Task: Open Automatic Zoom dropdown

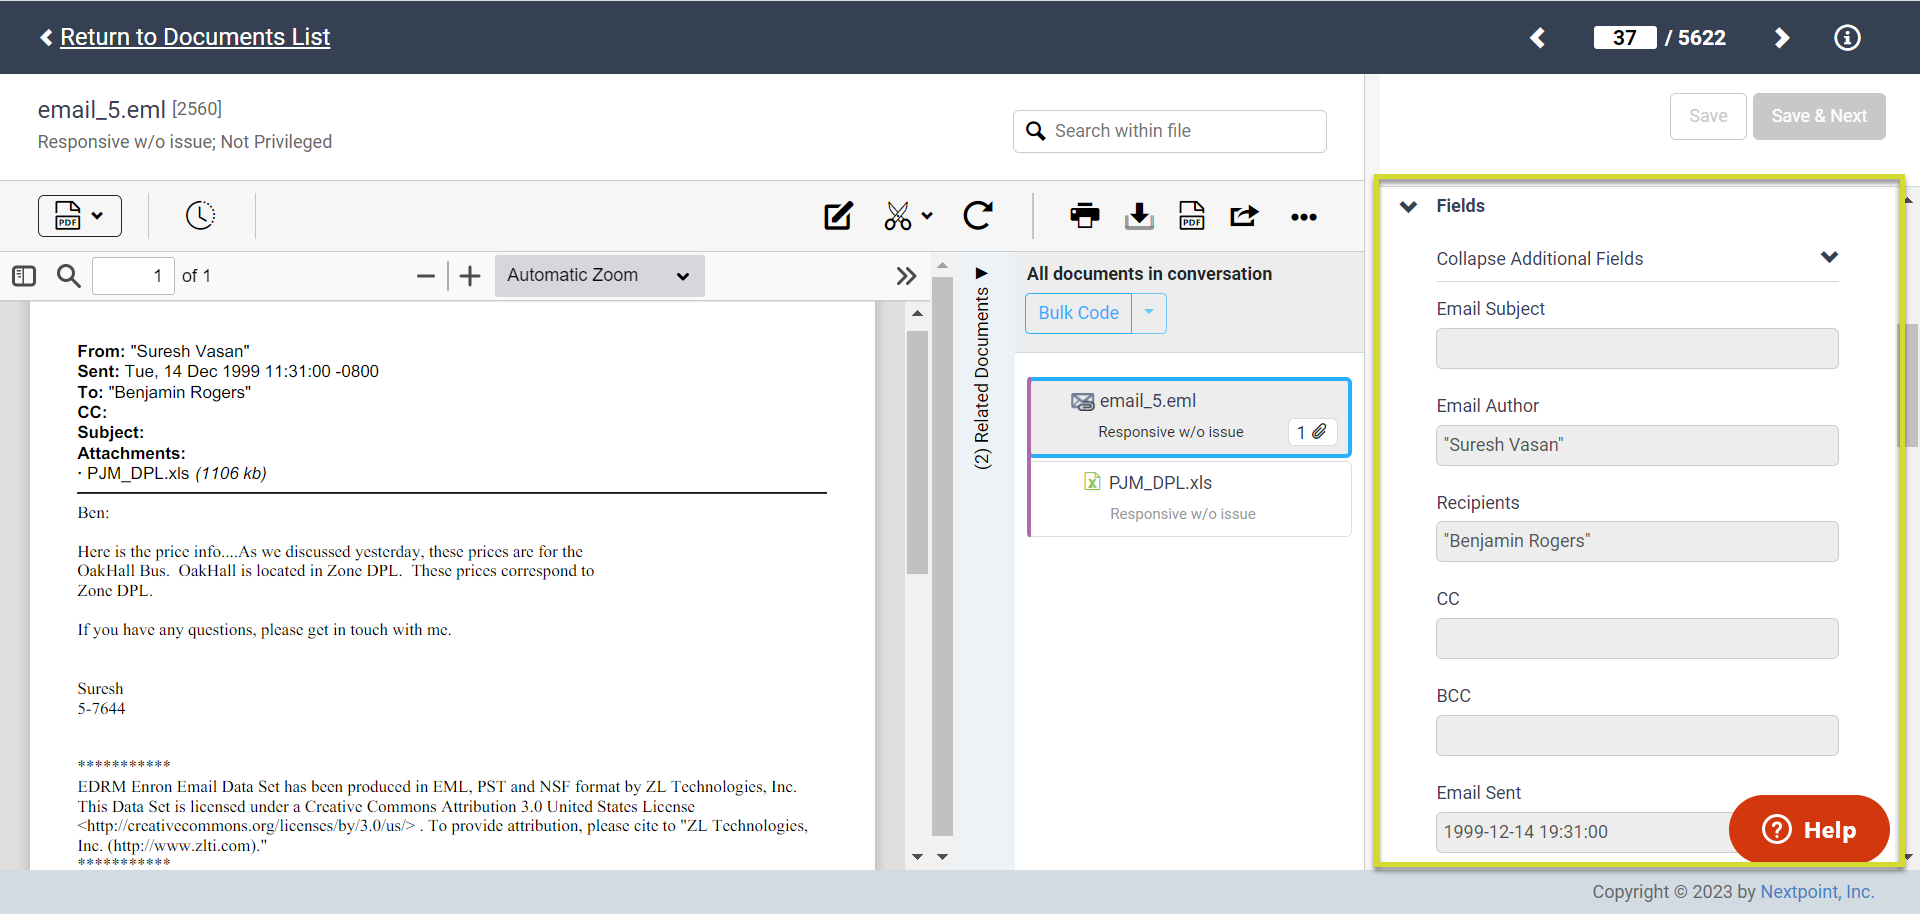Action: click(599, 276)
